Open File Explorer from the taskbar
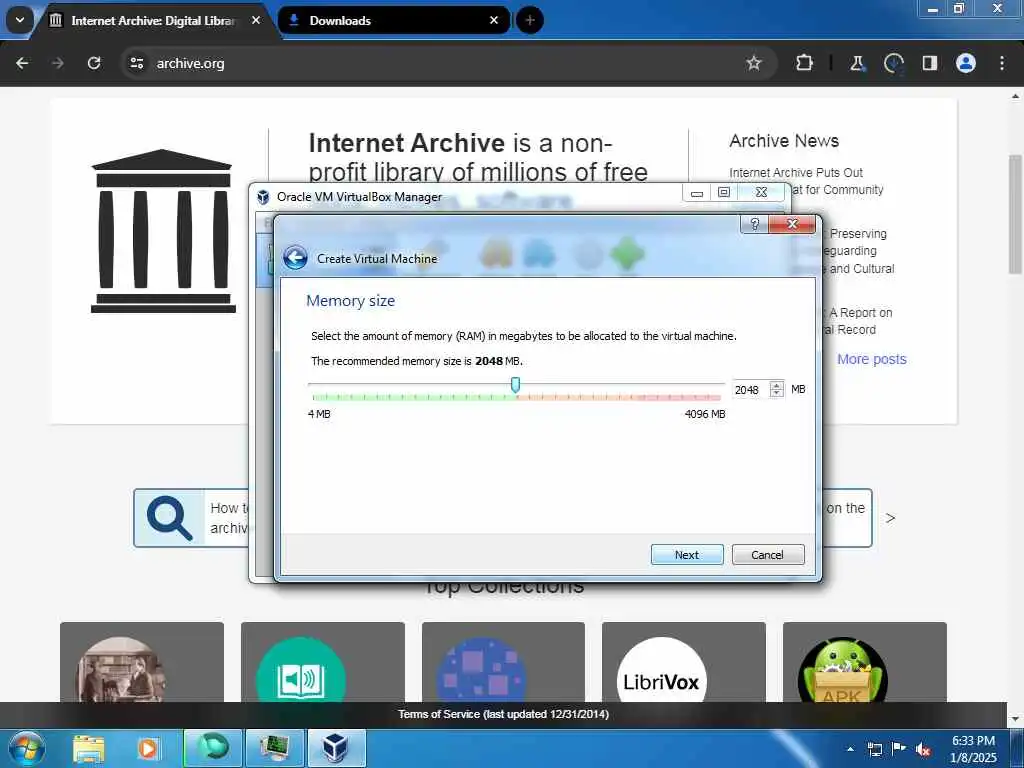Screen dimensions: 1024x768 click(x=89, y=749)
